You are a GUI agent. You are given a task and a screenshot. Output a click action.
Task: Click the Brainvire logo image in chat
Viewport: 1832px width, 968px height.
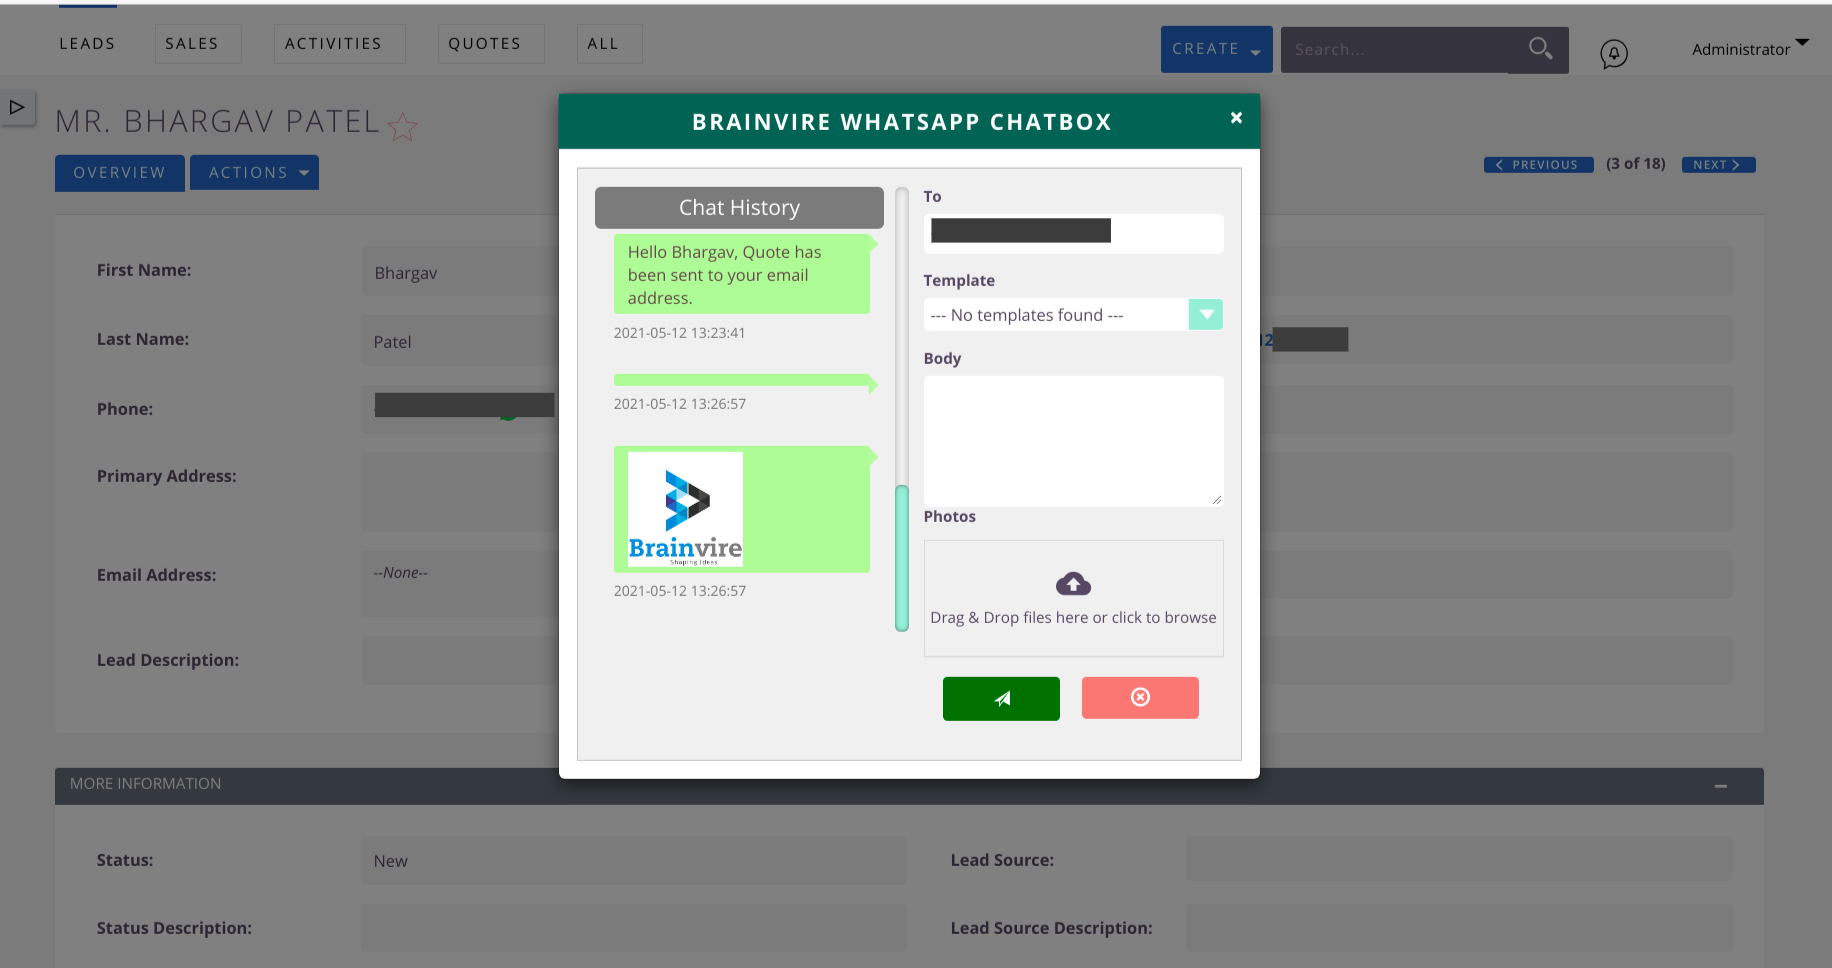(x=685, y=509)
